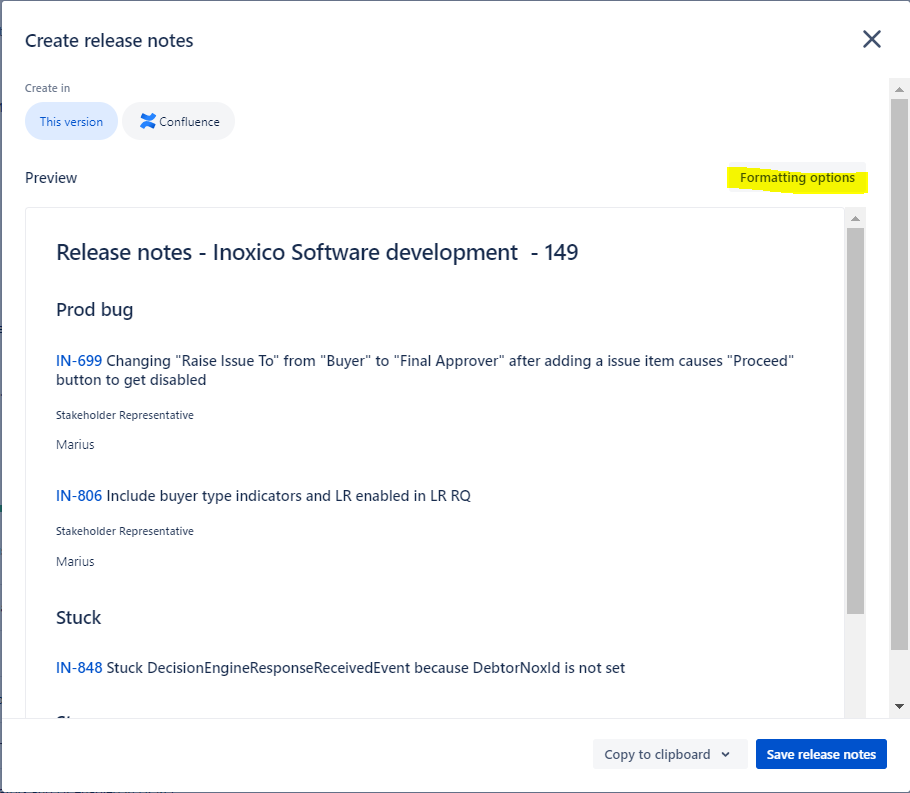Click dialog outer scrollbar down arrow
Image resolution: width=910 pixels, height=793 pixels.
coord(900,707)
